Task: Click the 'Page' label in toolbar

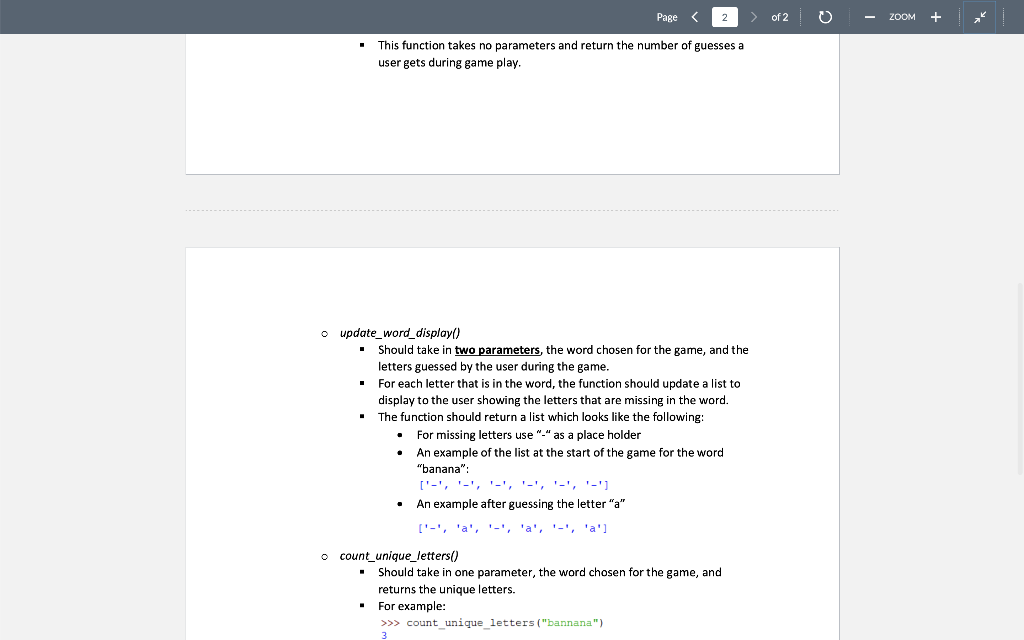Action: [x=667, y=17]
